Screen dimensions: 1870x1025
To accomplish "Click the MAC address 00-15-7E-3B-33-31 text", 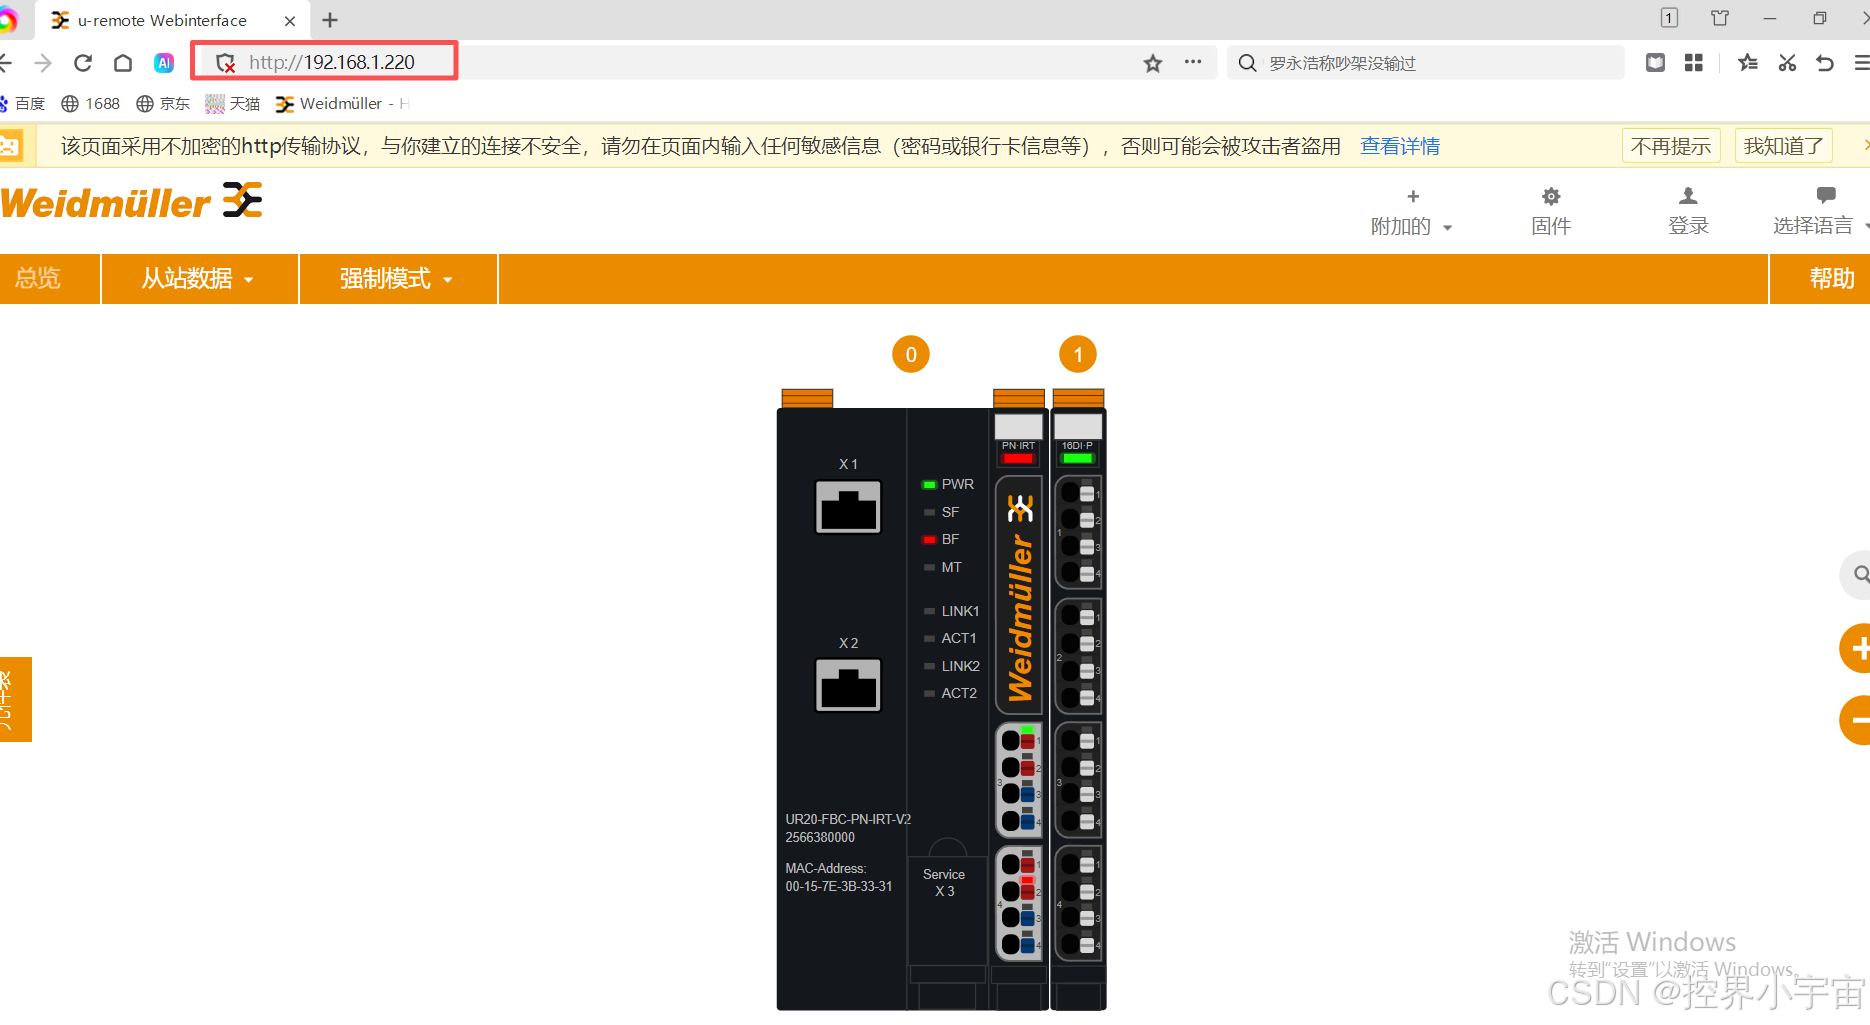I will click(839, 887).
